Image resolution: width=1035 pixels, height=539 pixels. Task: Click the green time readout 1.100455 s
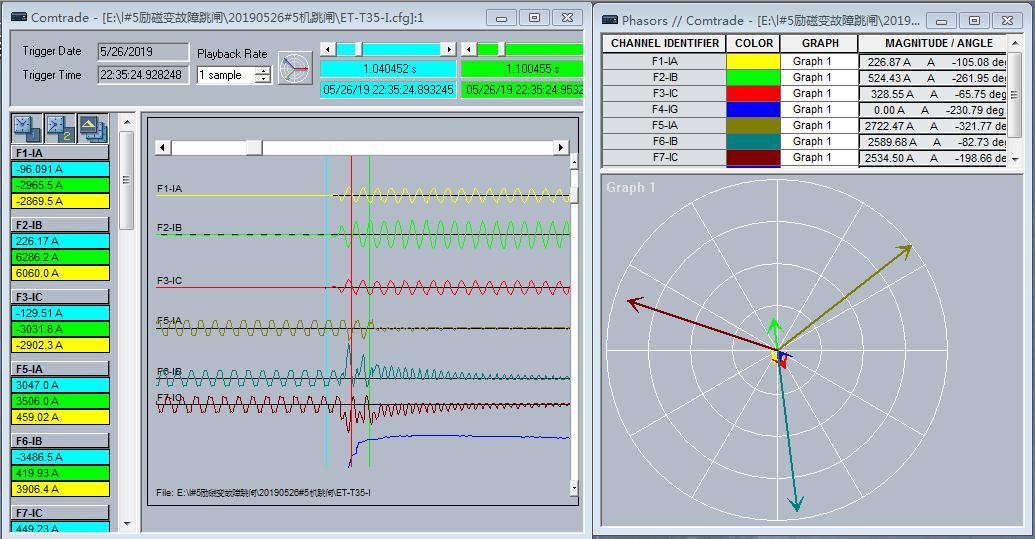click(521, 69)
